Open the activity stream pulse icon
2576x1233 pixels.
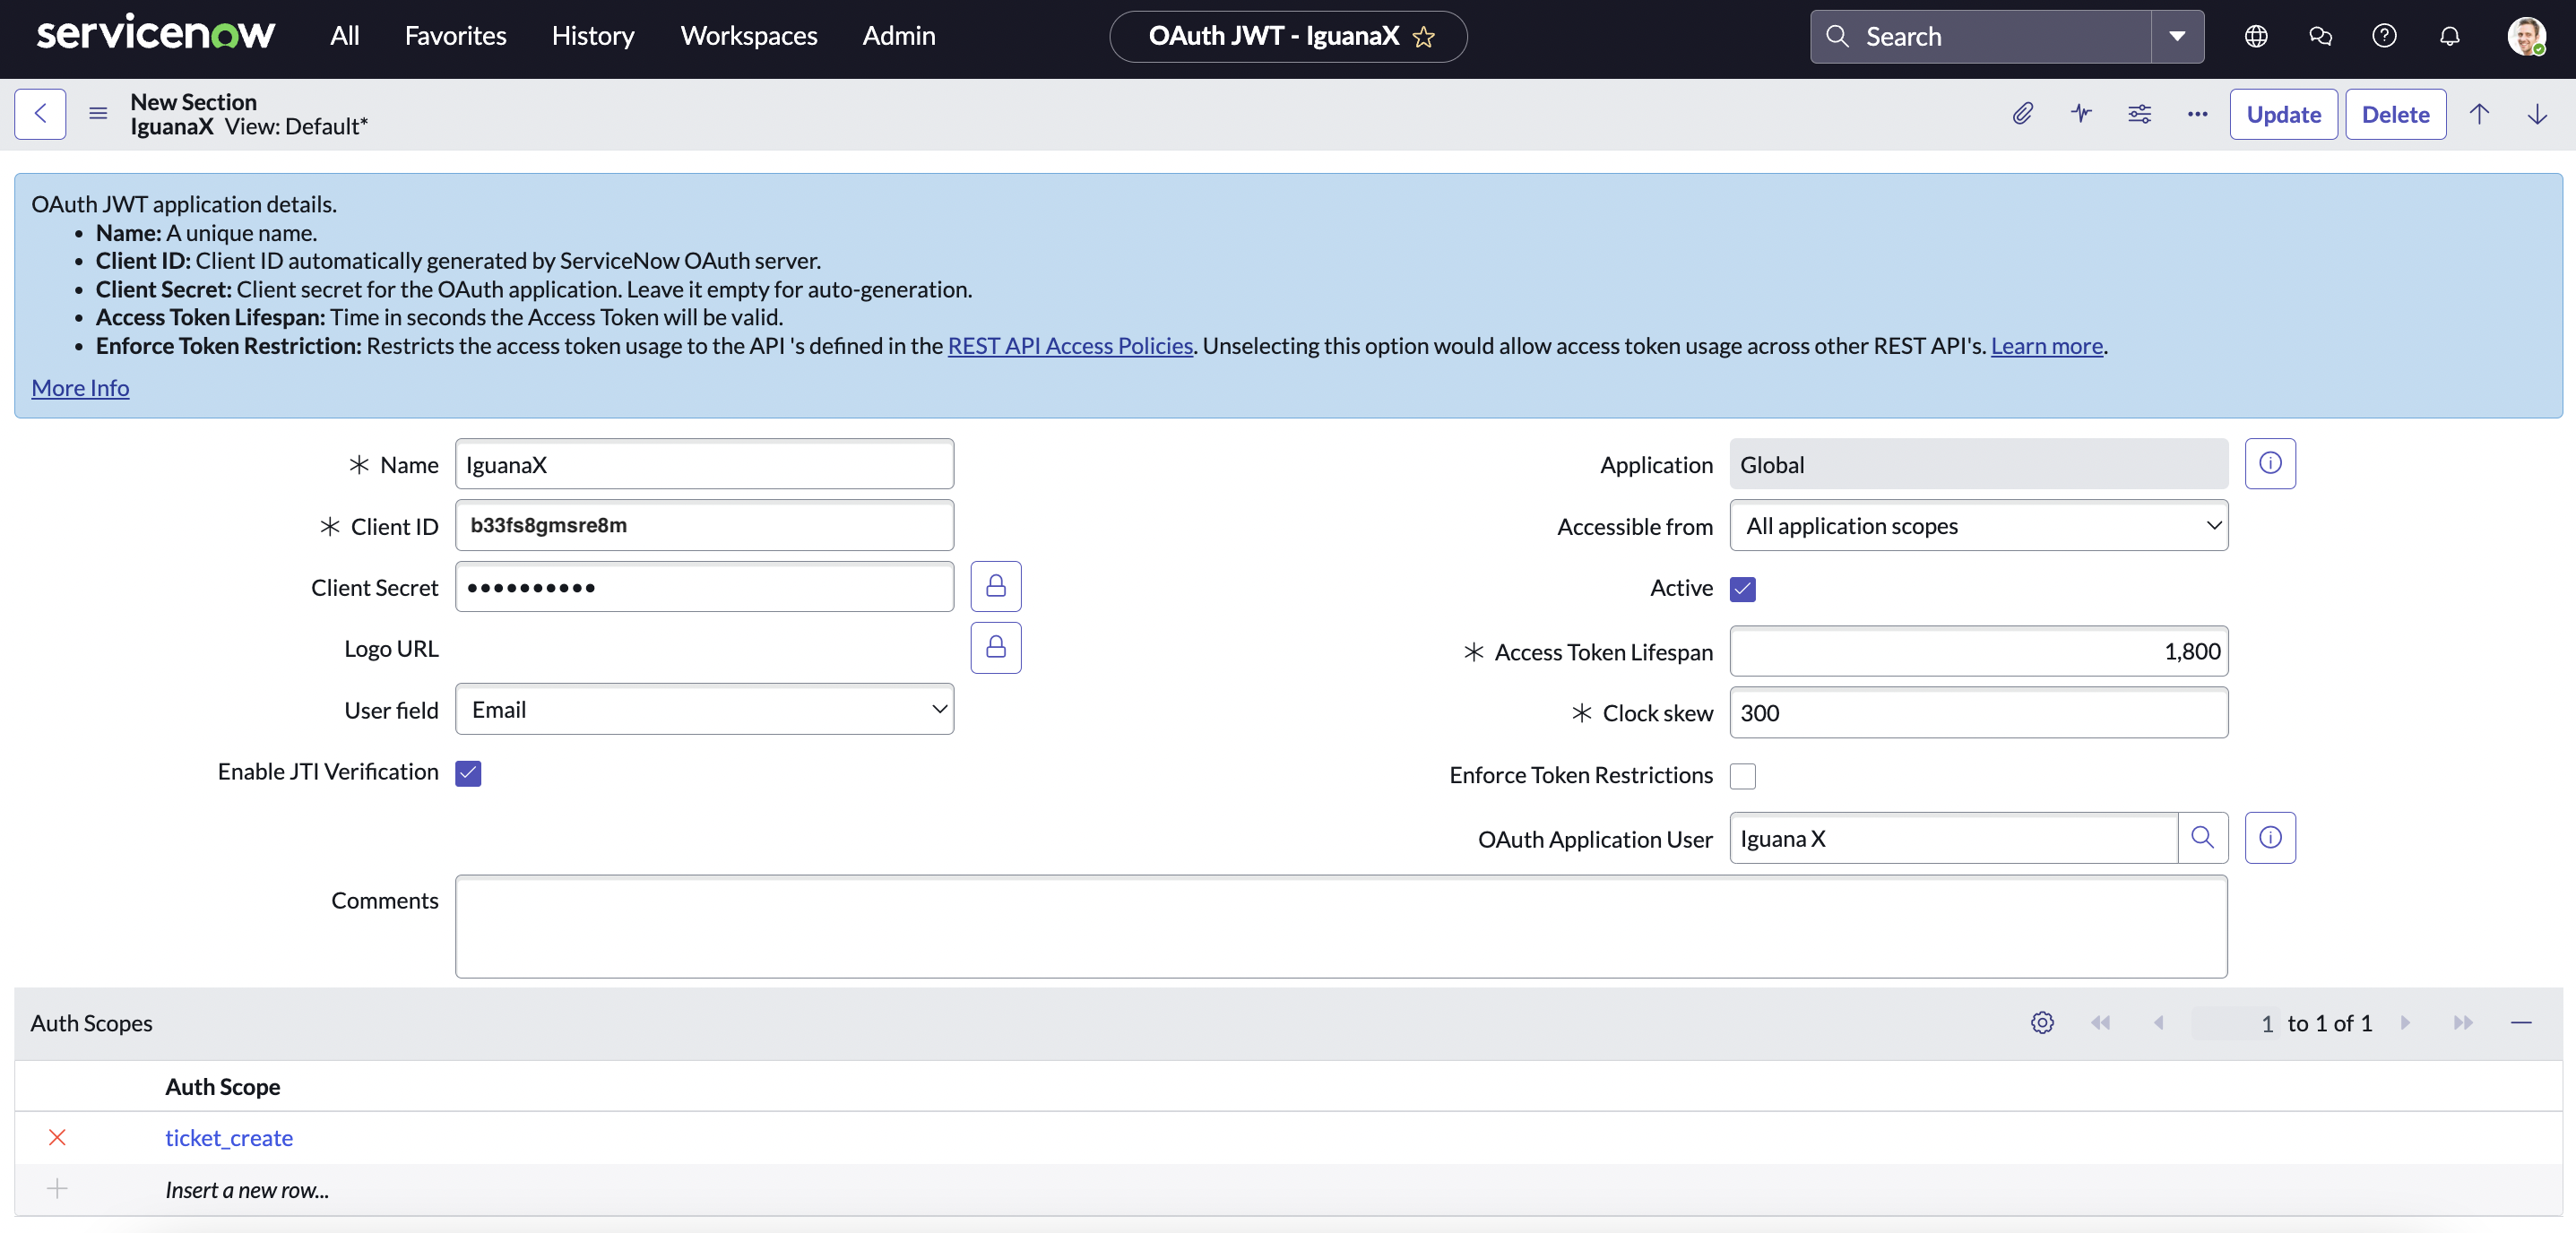(x=2081, y=114)
